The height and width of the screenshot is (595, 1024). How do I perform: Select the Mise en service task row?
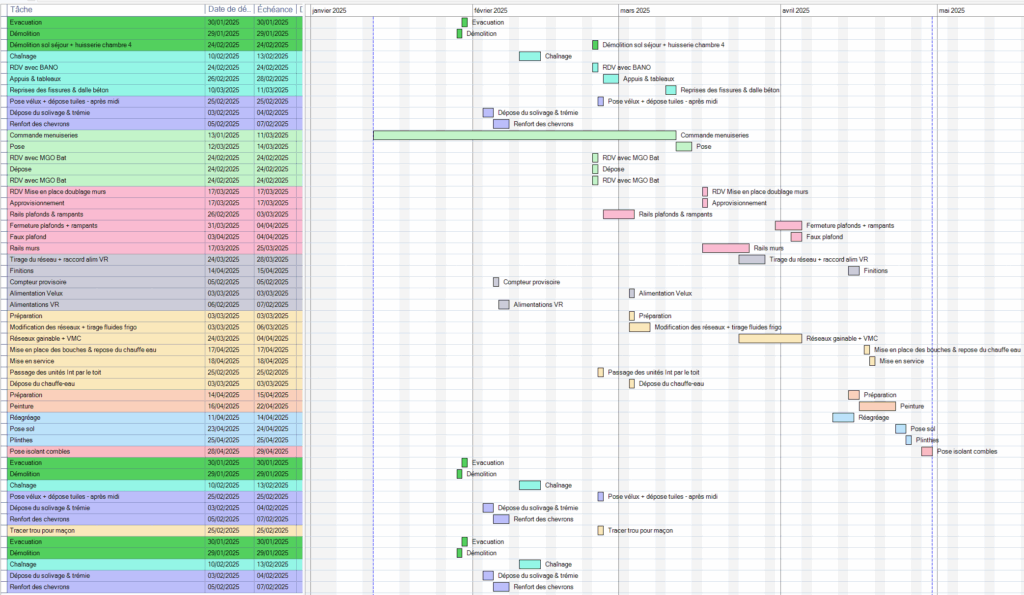point(155,361)
